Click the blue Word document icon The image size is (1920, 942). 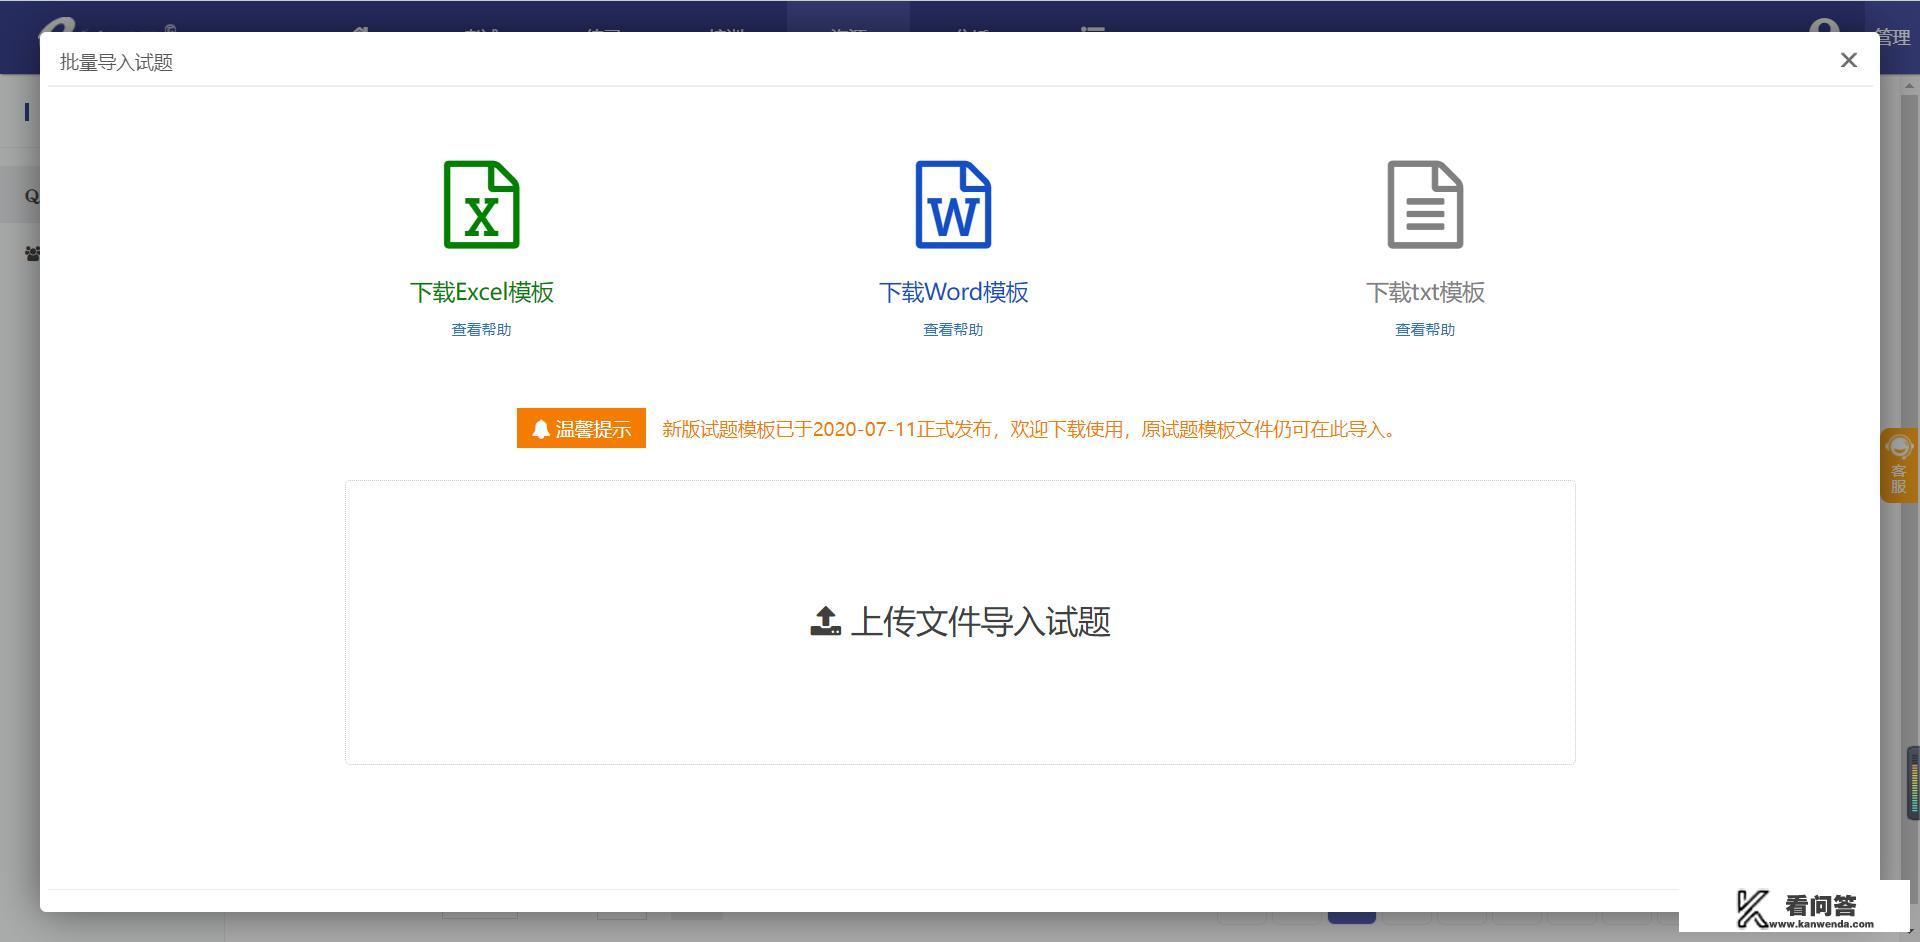pyautogui.click(x=952, y=204)
